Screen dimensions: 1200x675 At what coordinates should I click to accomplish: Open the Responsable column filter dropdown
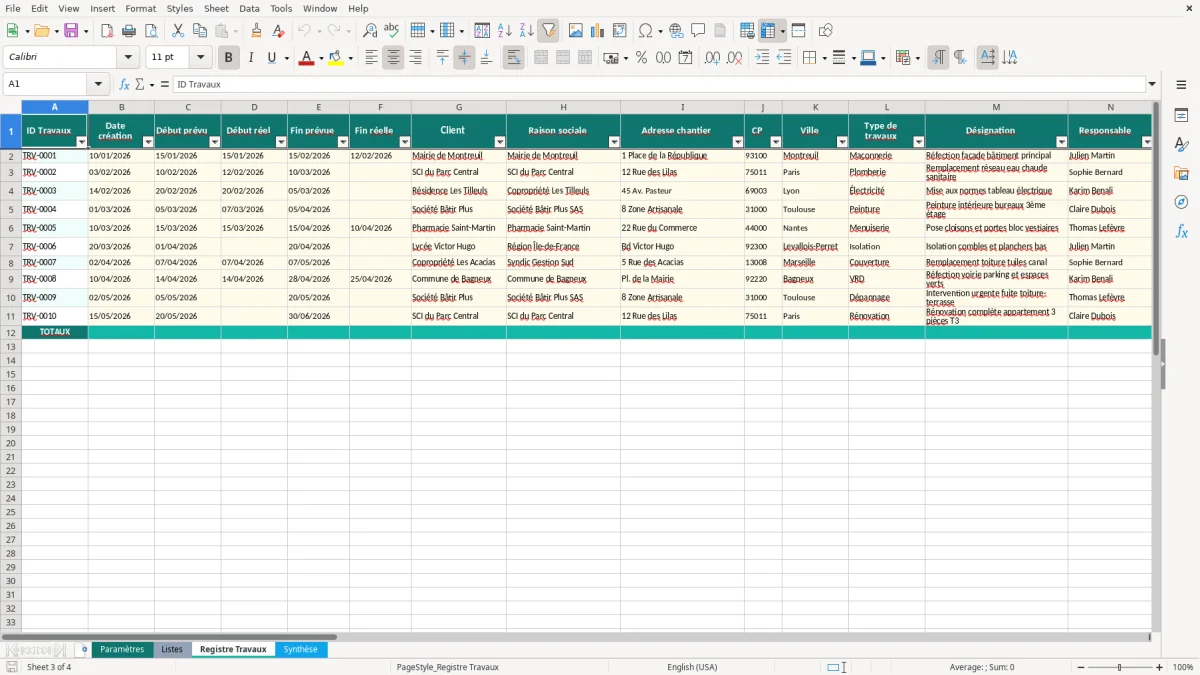click(x=1146, y=142)
